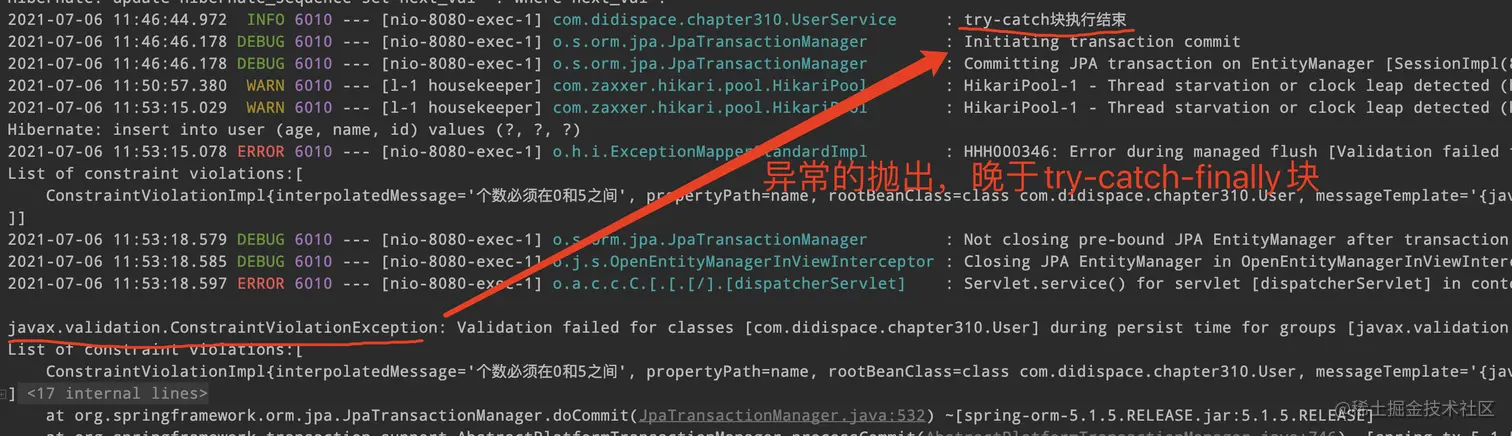The image size is (1512, 436).
Task: Expand the folded "<17 internal lines>" block
Action: (x=118, y=394)
